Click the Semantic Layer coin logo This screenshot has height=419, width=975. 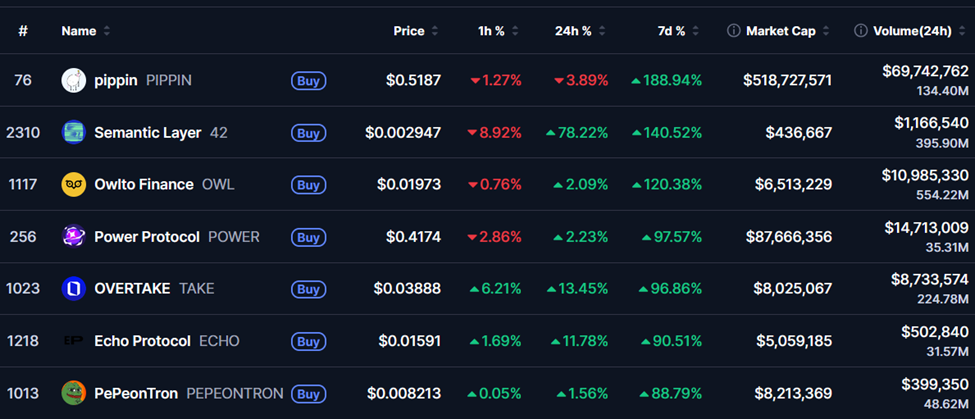[x=74, y=132]
